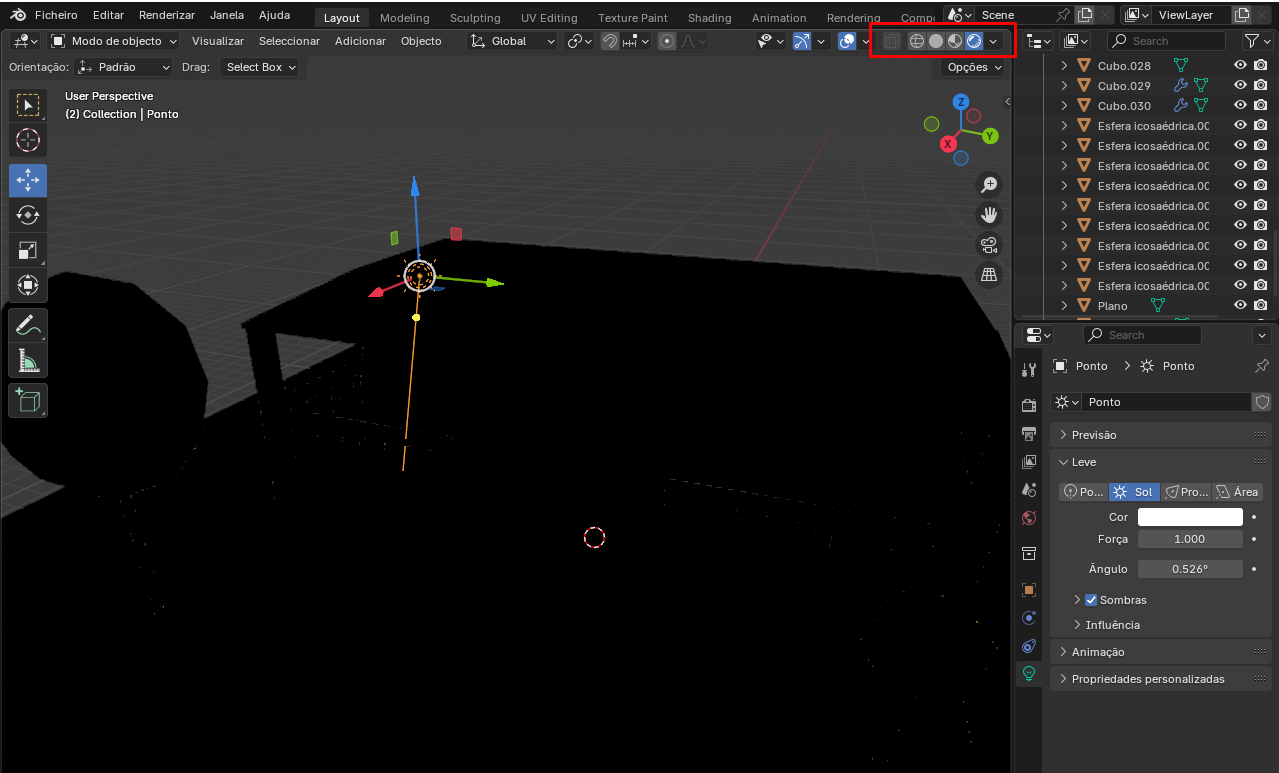
Task: Disable Cubo.030 in renders camera icon
Action: pos(1261,105)
